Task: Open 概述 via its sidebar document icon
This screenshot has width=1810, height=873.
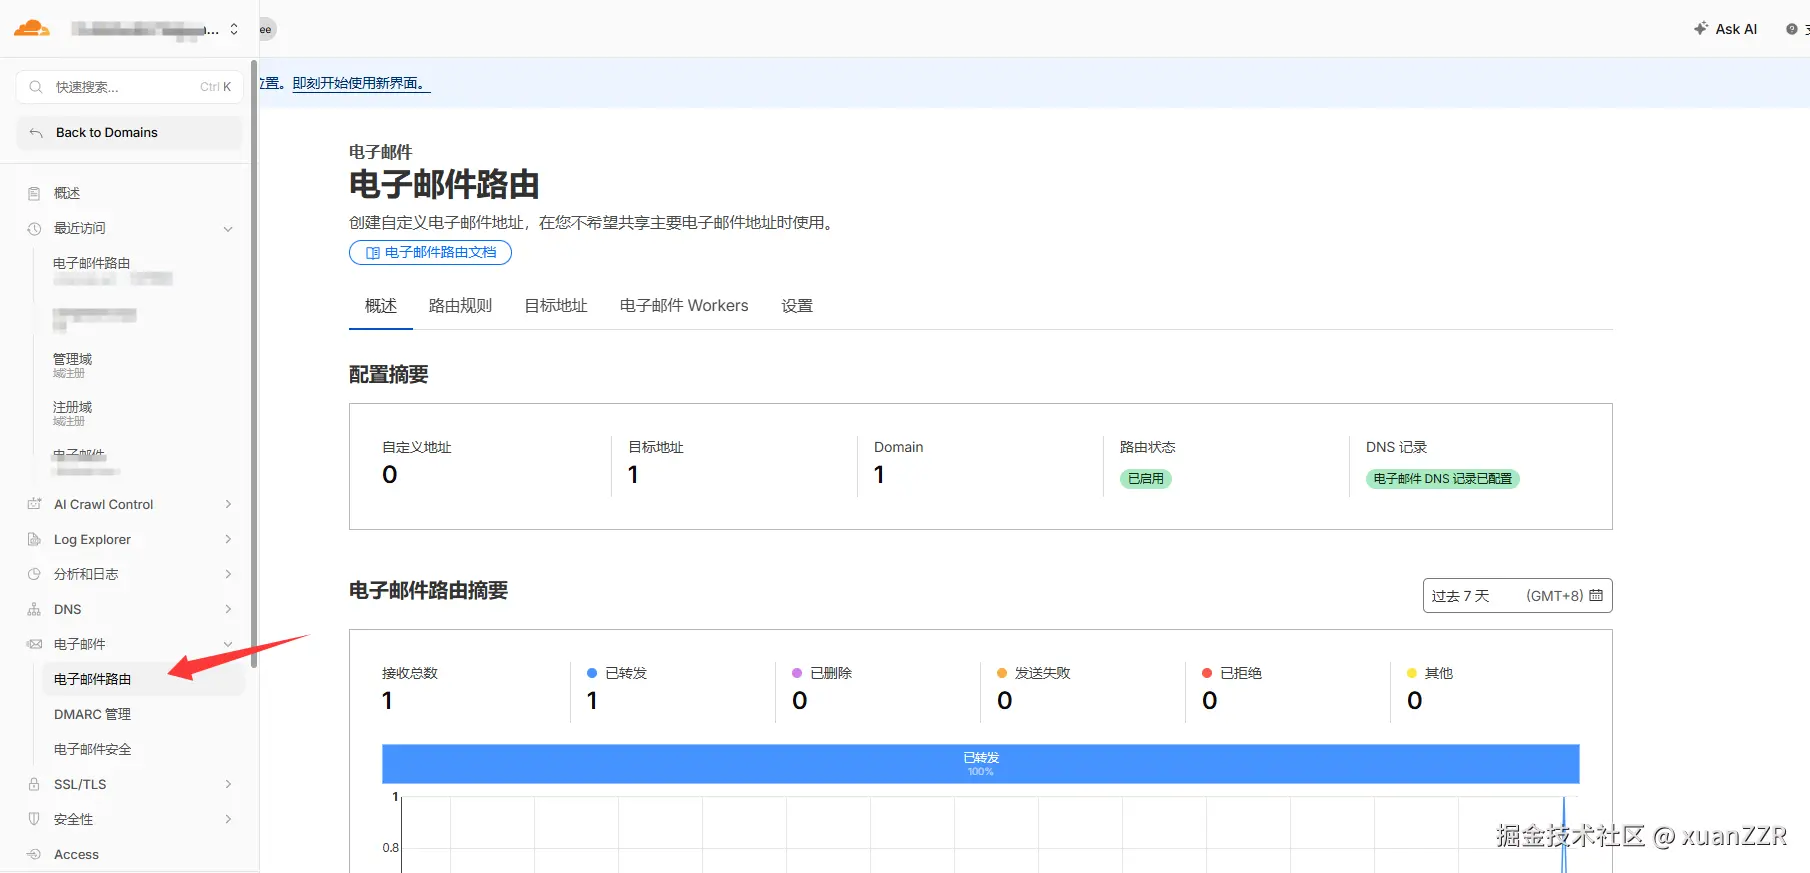Action: coord(34,193)
